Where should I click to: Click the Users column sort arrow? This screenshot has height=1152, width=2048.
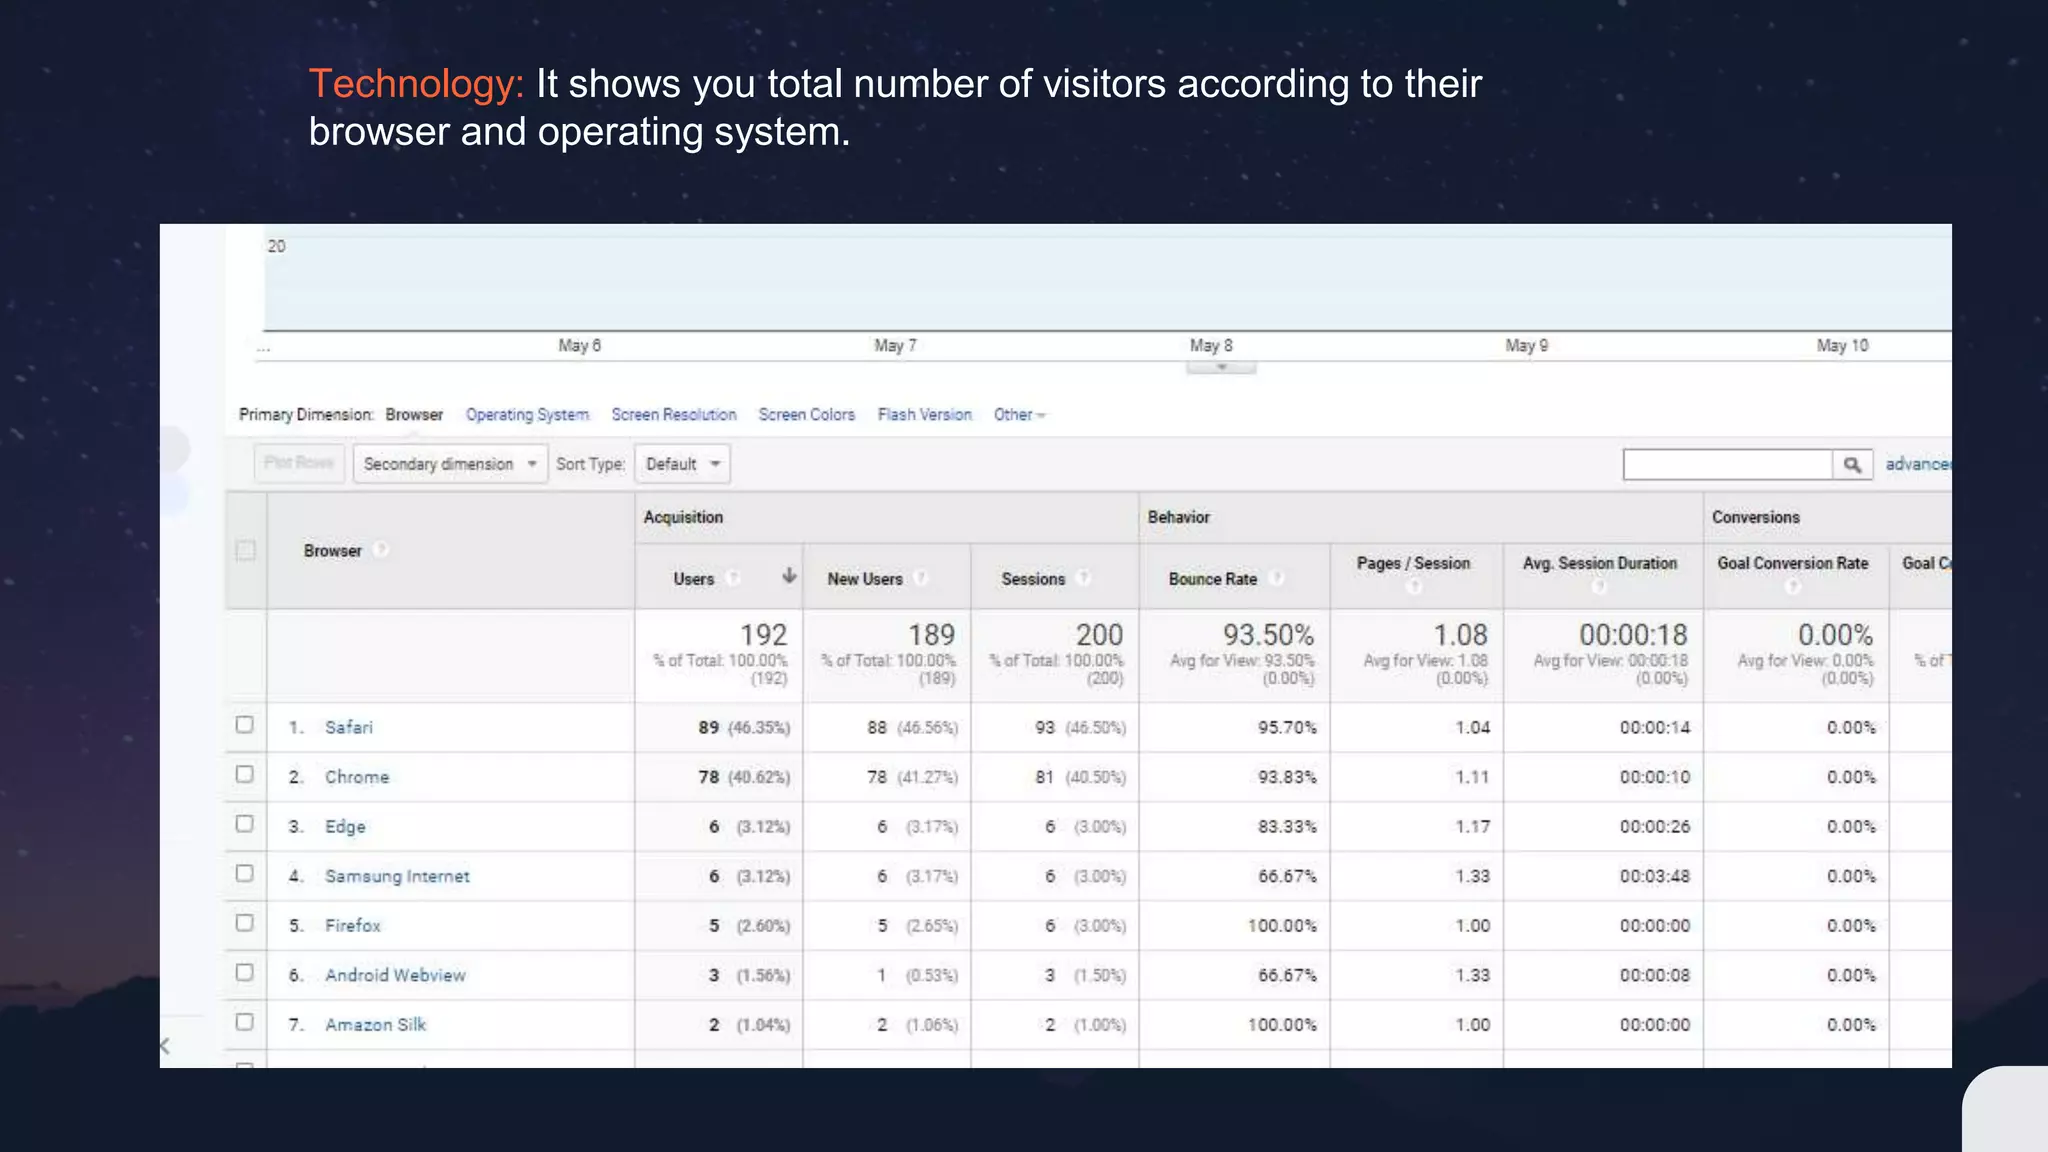789,576
